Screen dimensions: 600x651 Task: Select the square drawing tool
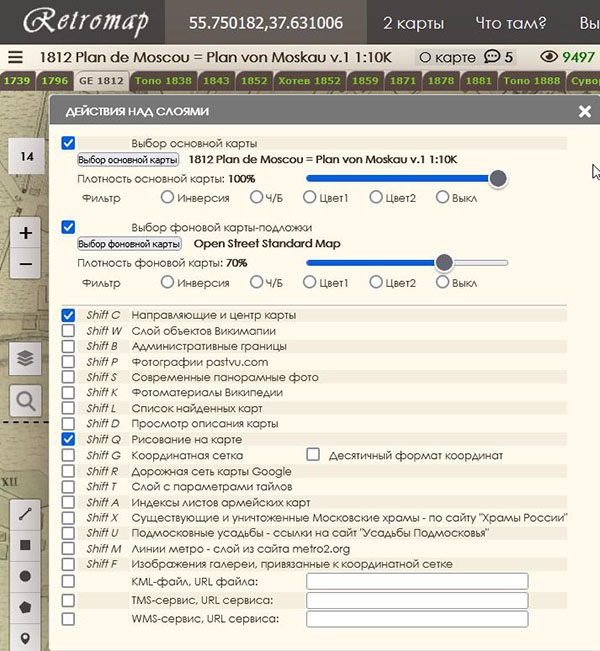pyautogui.click(x=26, y=545)
